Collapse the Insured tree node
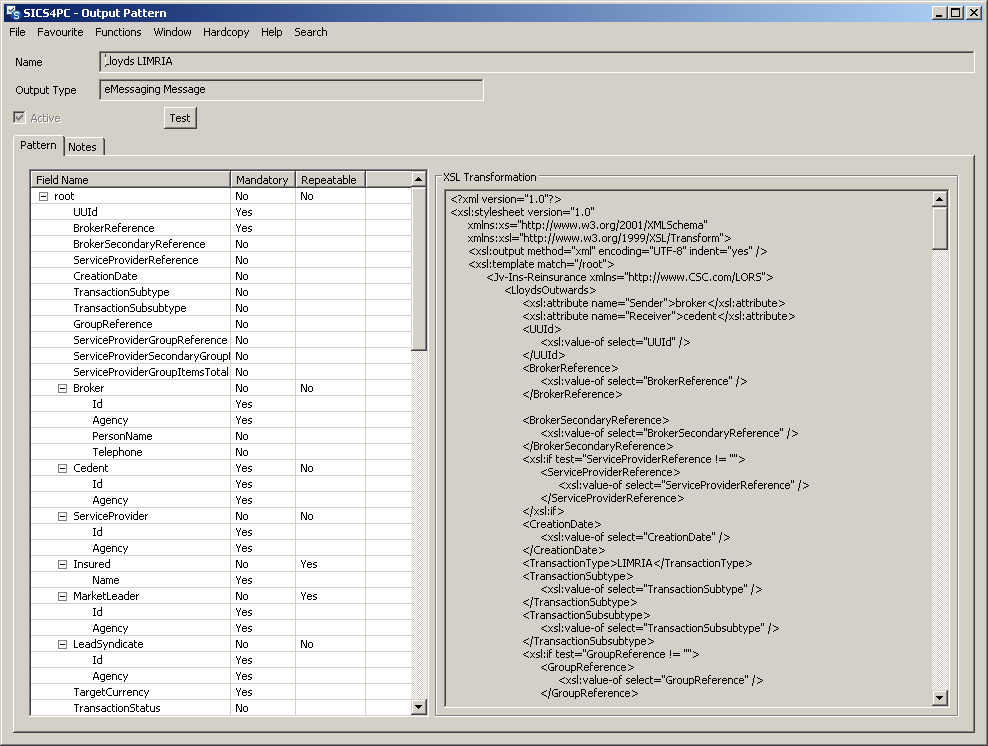This screenshot has height=746, width=988. tap(62, 564)
